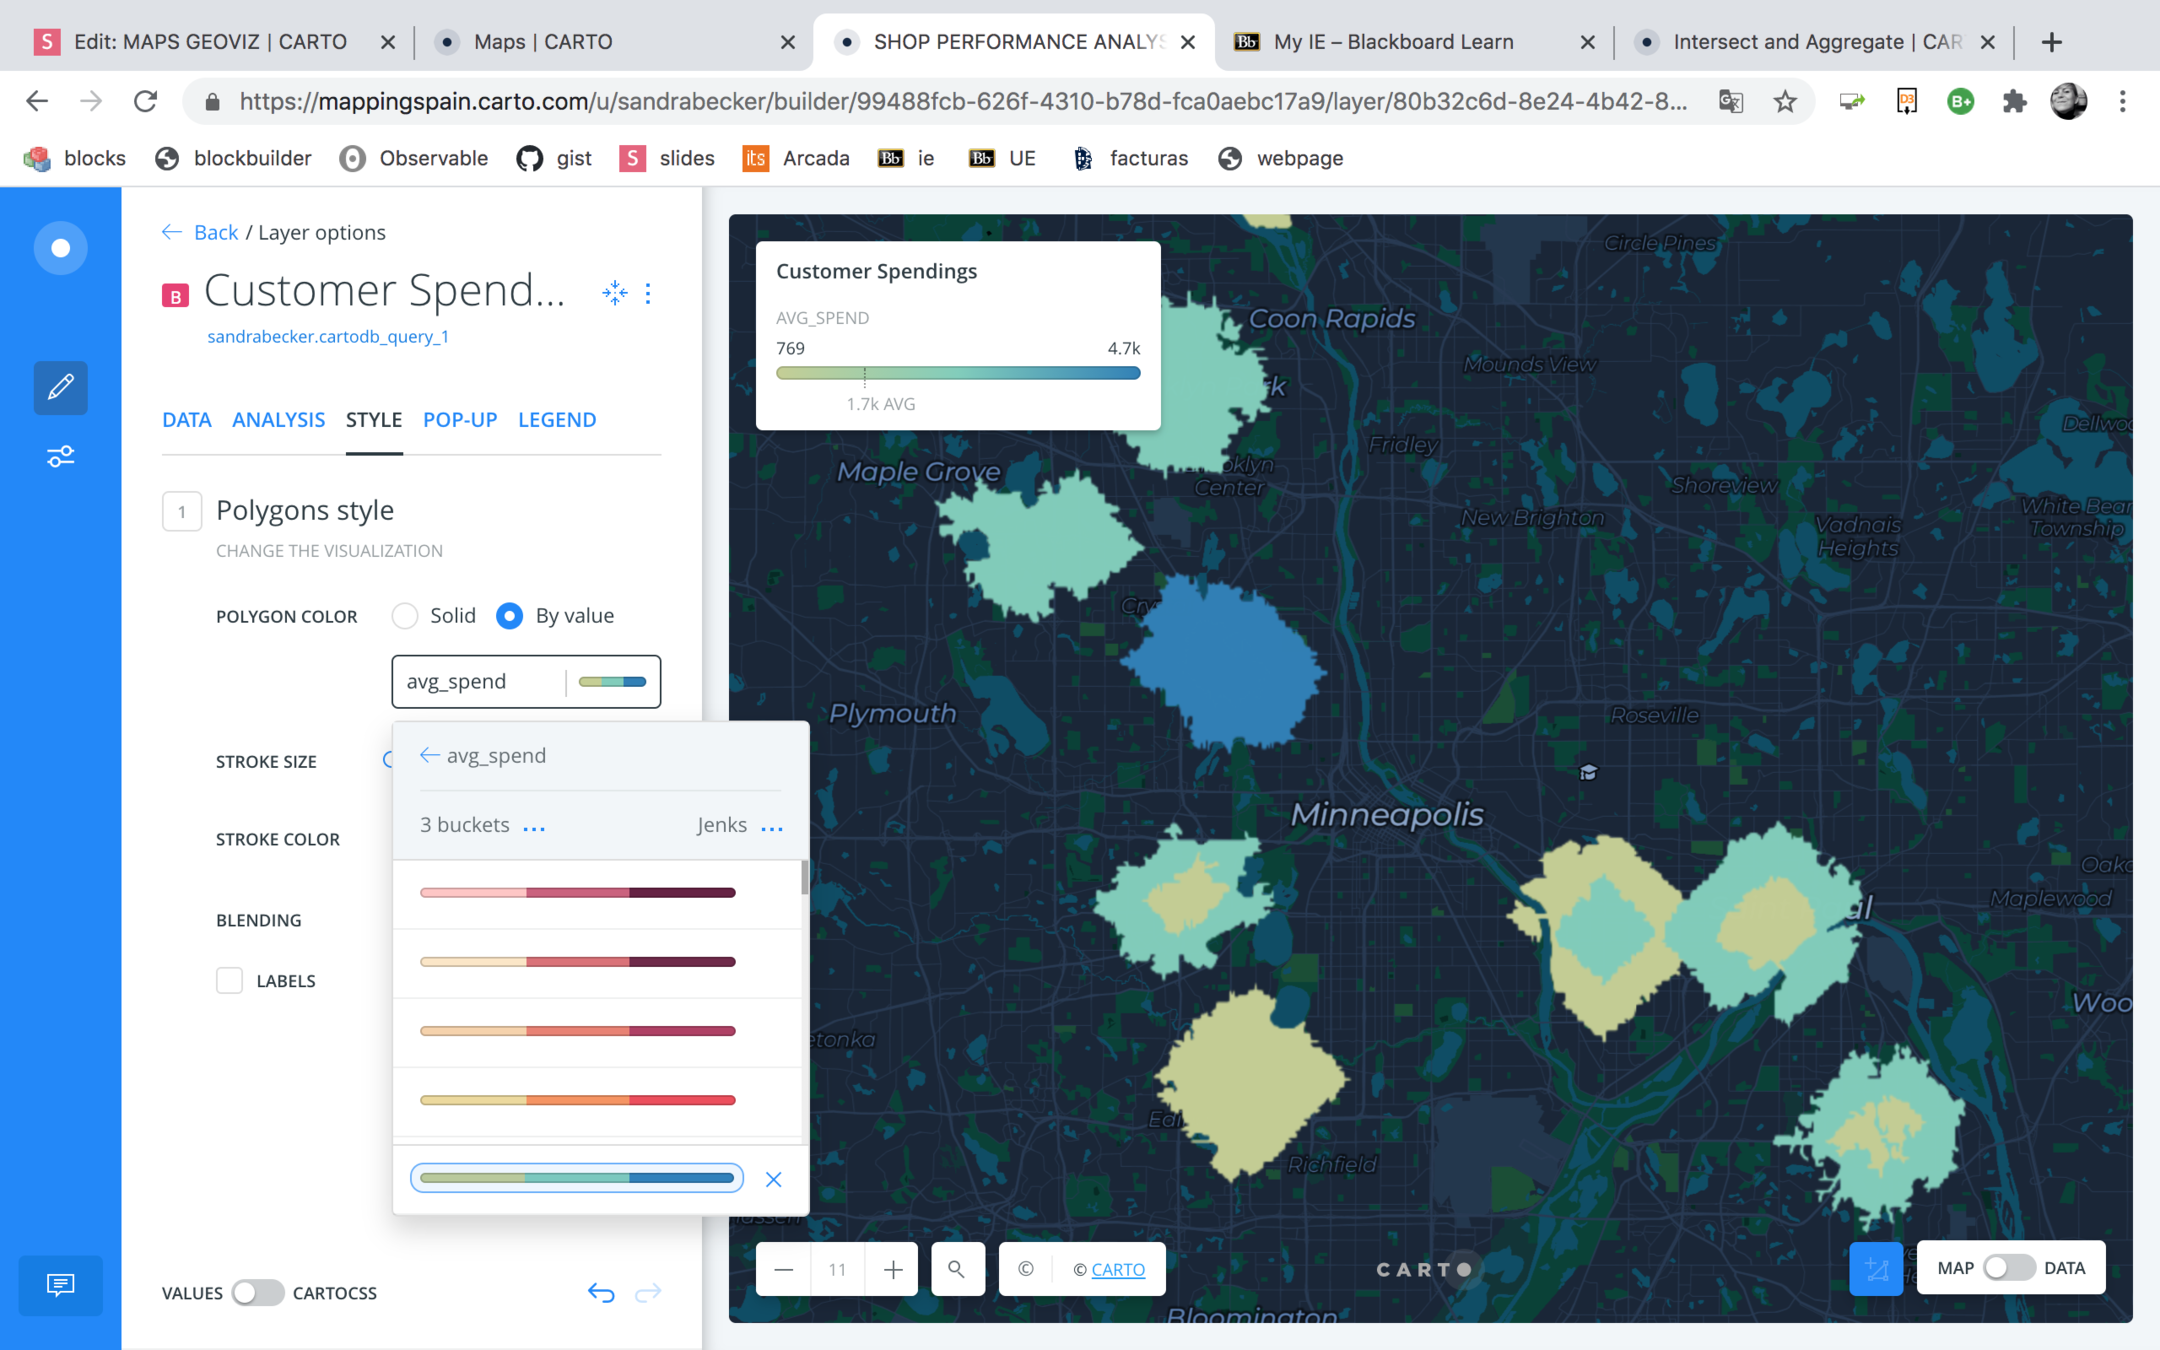
Task: Zoom out the map with minus button
Action: pos(784,1269)
